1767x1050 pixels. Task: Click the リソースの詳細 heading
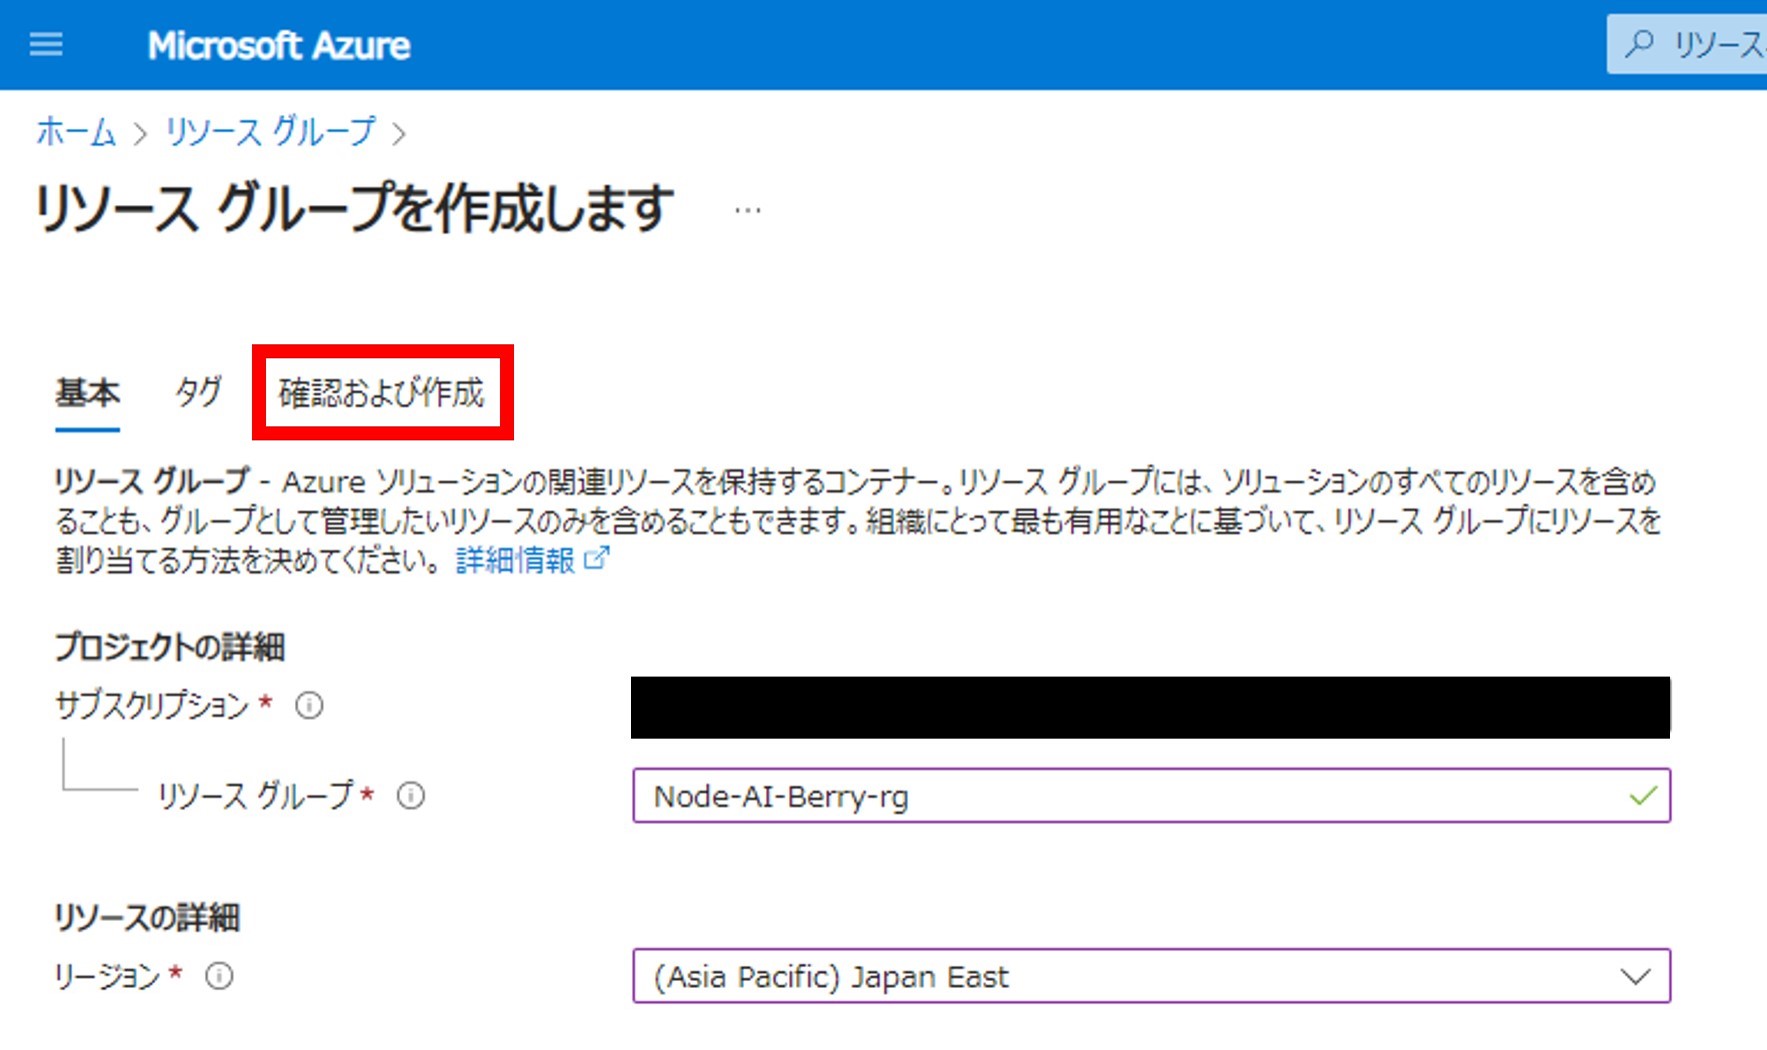[x=147, y=918]
